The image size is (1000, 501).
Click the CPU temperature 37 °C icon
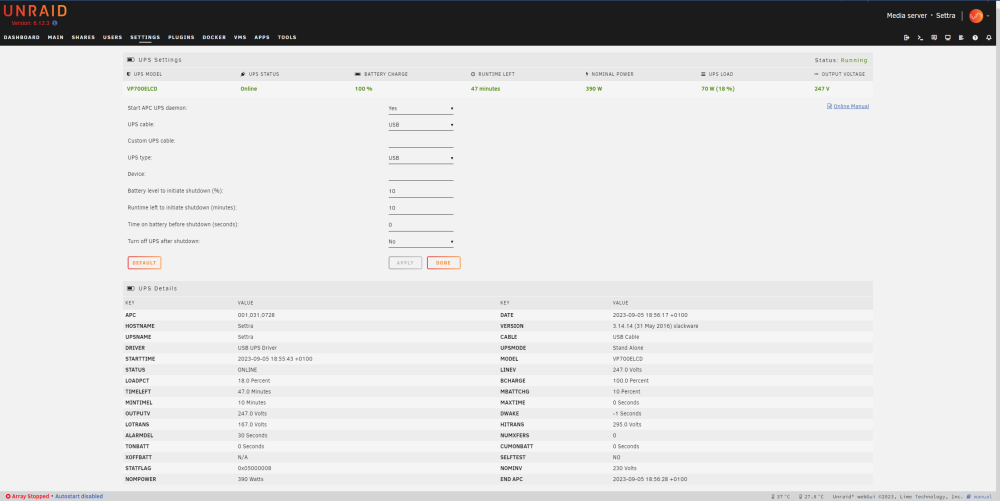click(x=773, y=496)
